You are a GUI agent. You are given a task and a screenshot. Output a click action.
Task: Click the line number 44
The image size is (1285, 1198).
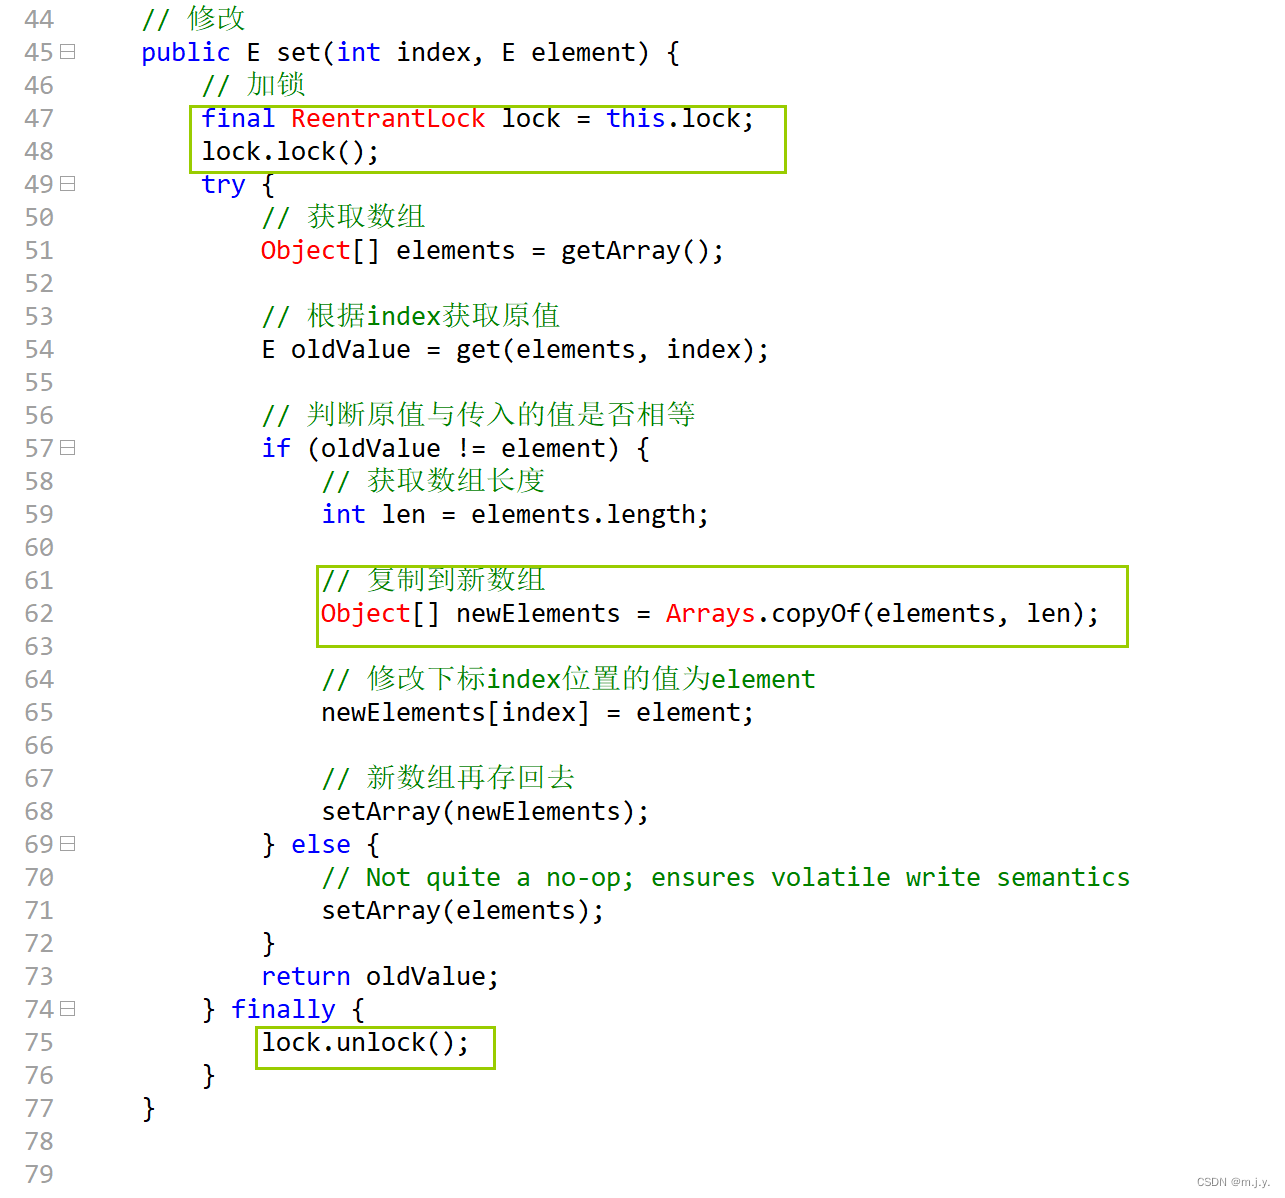pos(39,18)
